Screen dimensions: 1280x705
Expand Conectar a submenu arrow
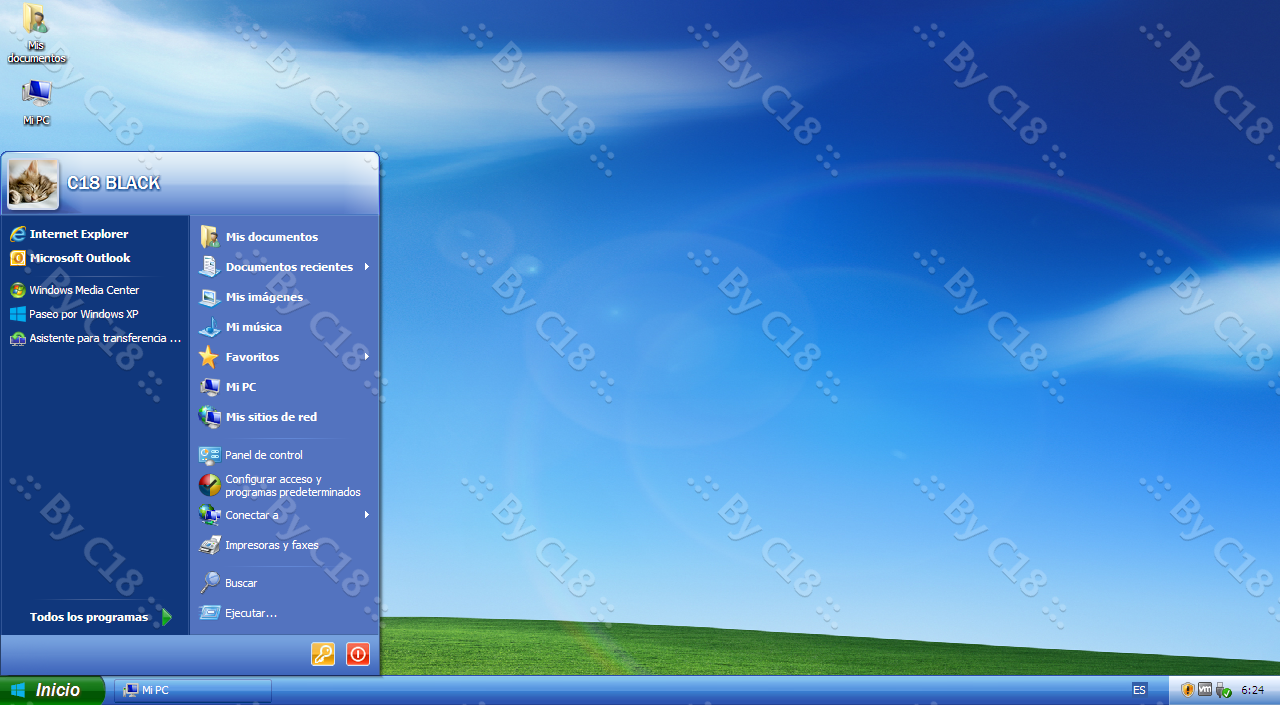[367, 515]
